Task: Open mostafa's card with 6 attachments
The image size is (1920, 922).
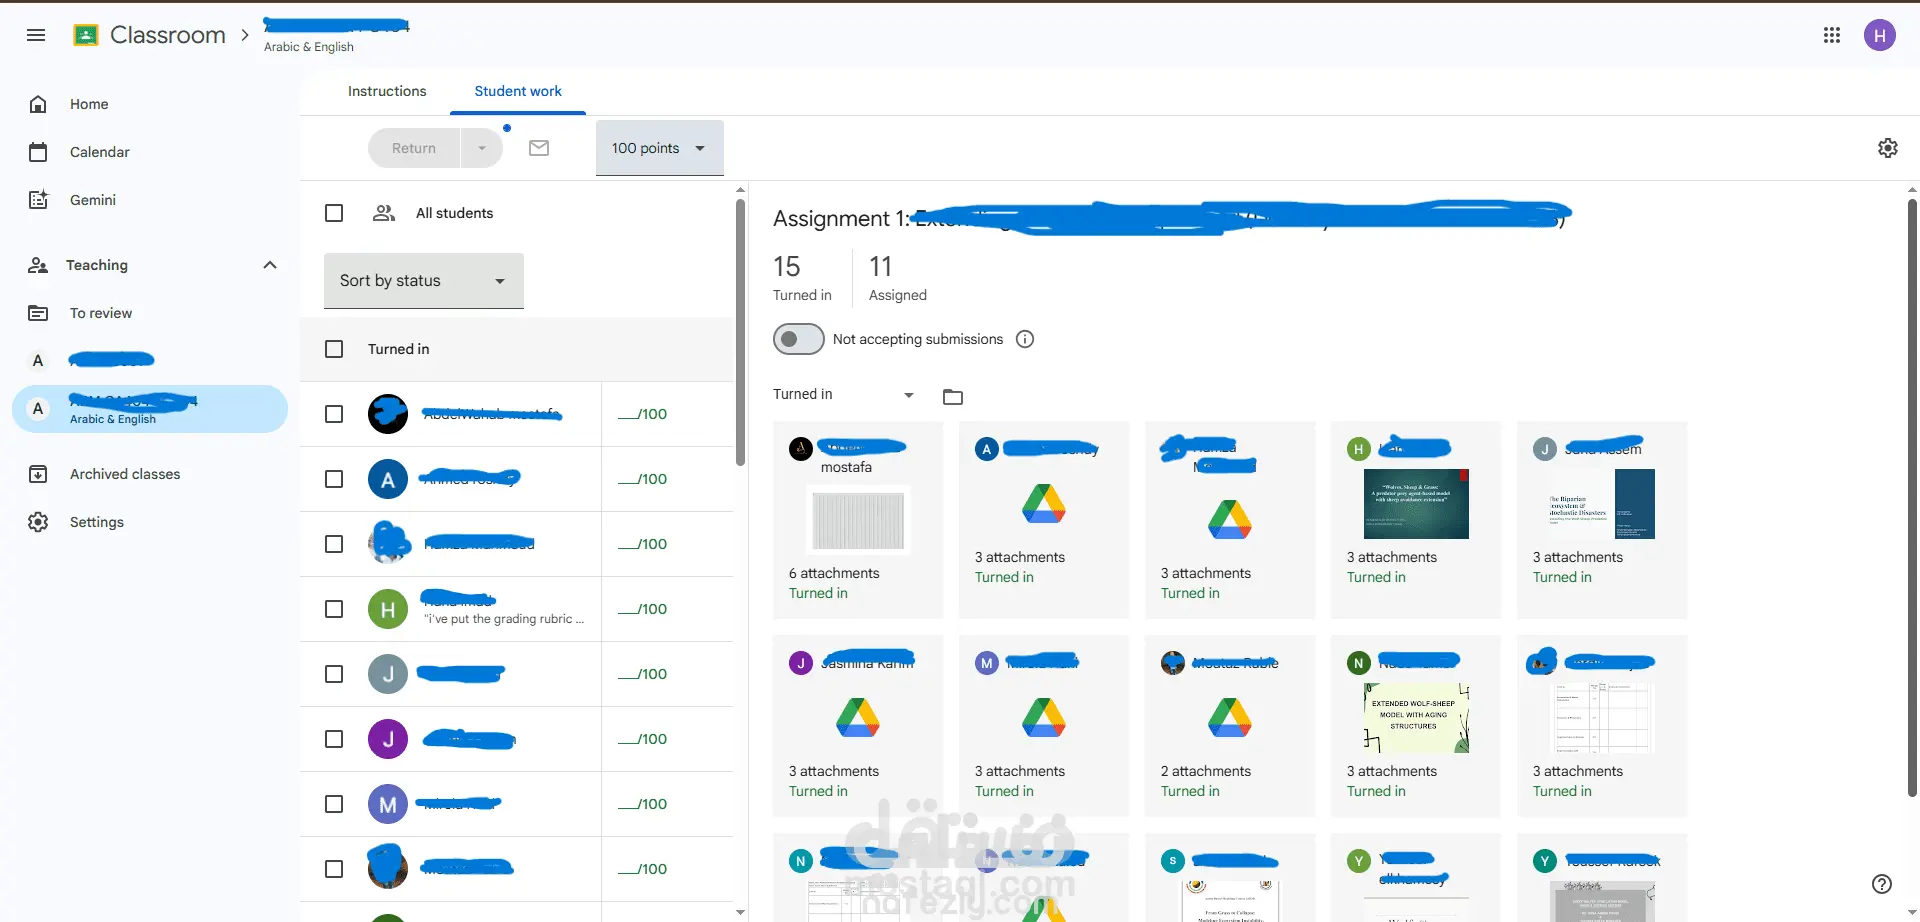Action: (x=858, y=520)
